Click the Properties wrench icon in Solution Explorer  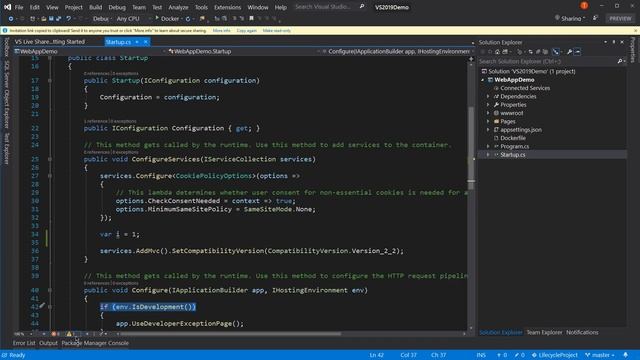click(569, 52)
